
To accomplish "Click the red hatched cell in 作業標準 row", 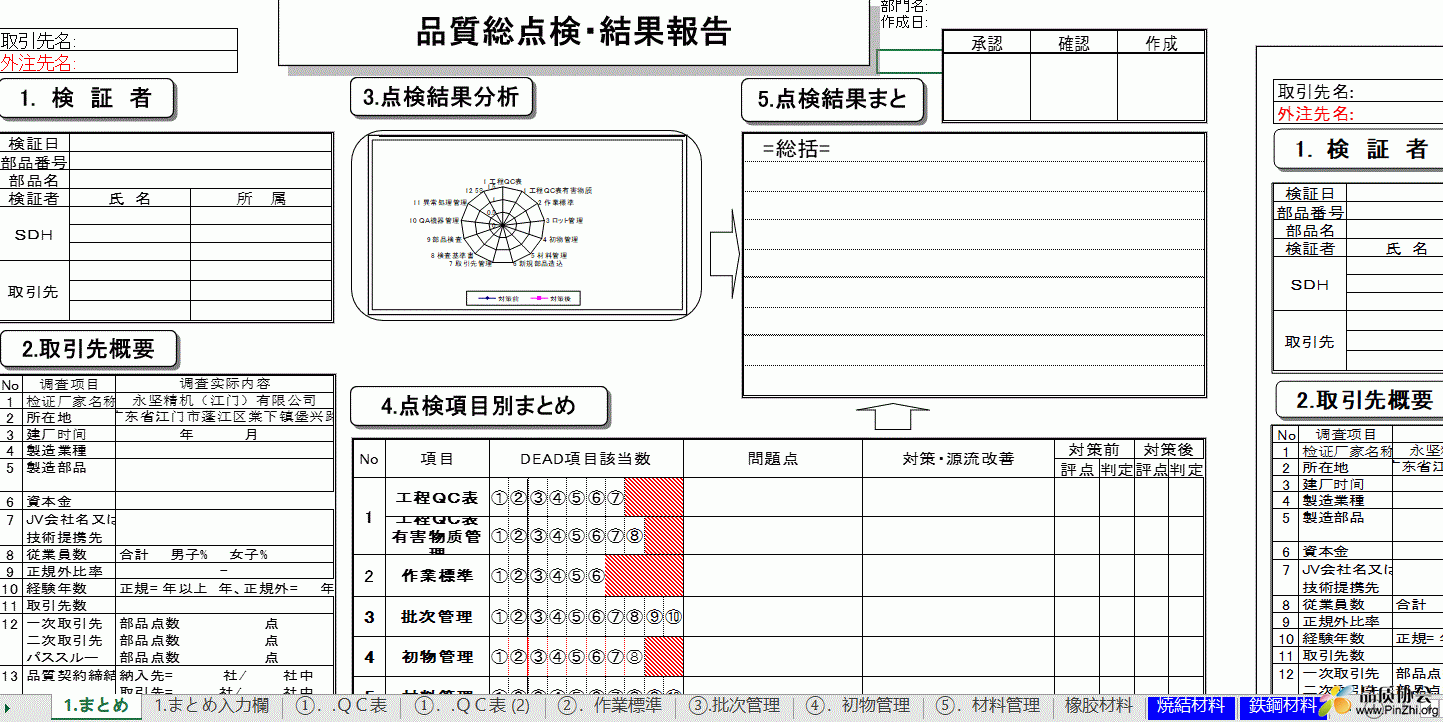I will tap(644, 576).
